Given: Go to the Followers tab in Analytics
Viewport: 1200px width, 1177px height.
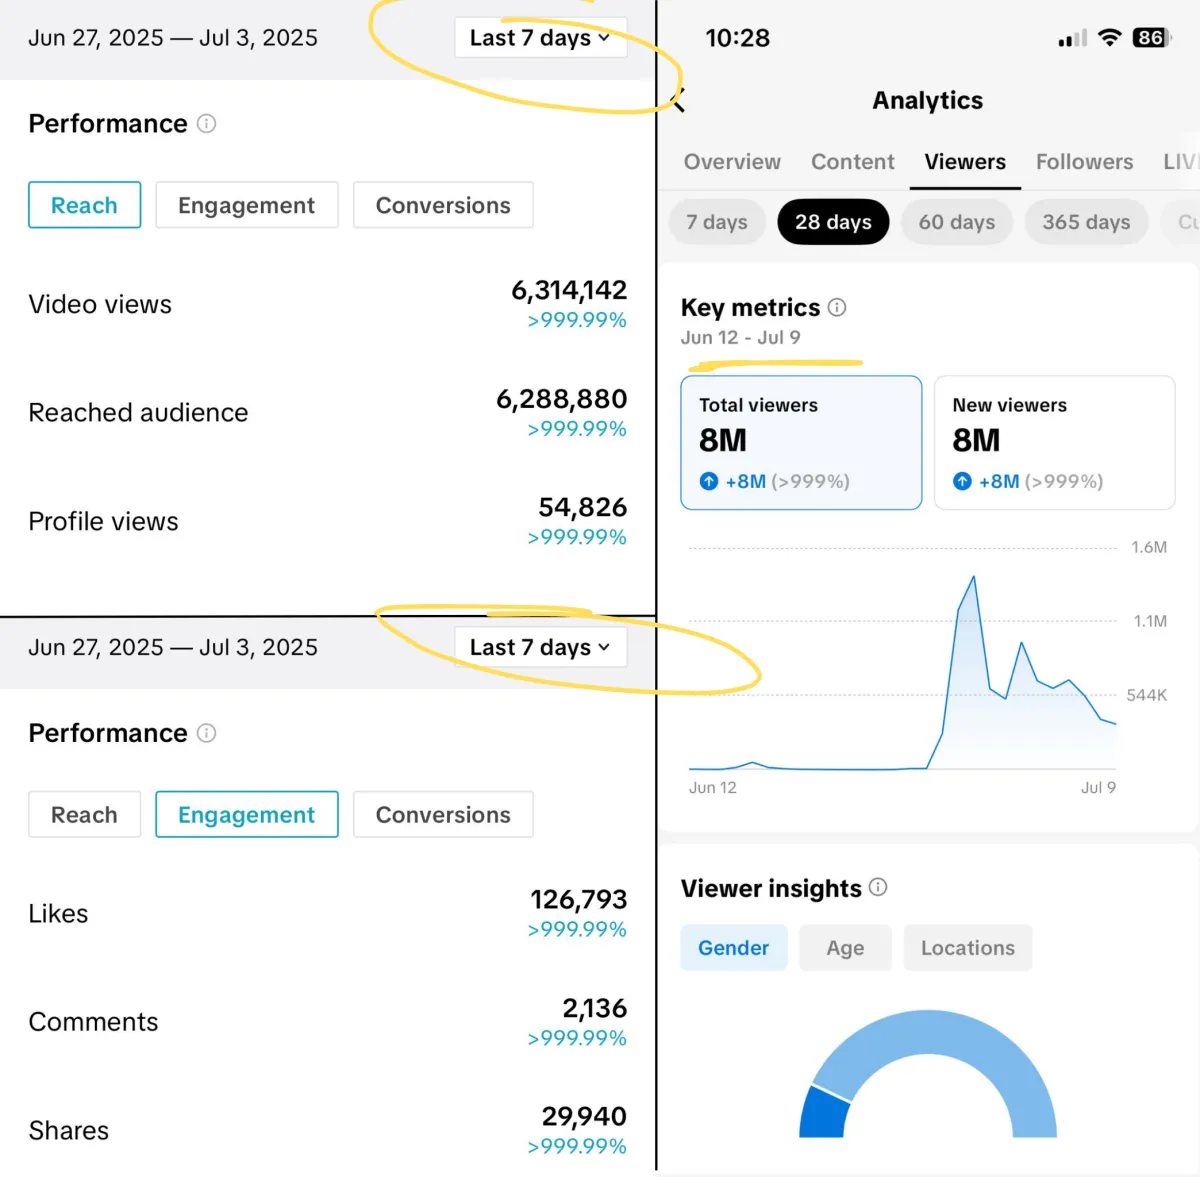Looking at the screenshot, I should (x=1085, y=162).
